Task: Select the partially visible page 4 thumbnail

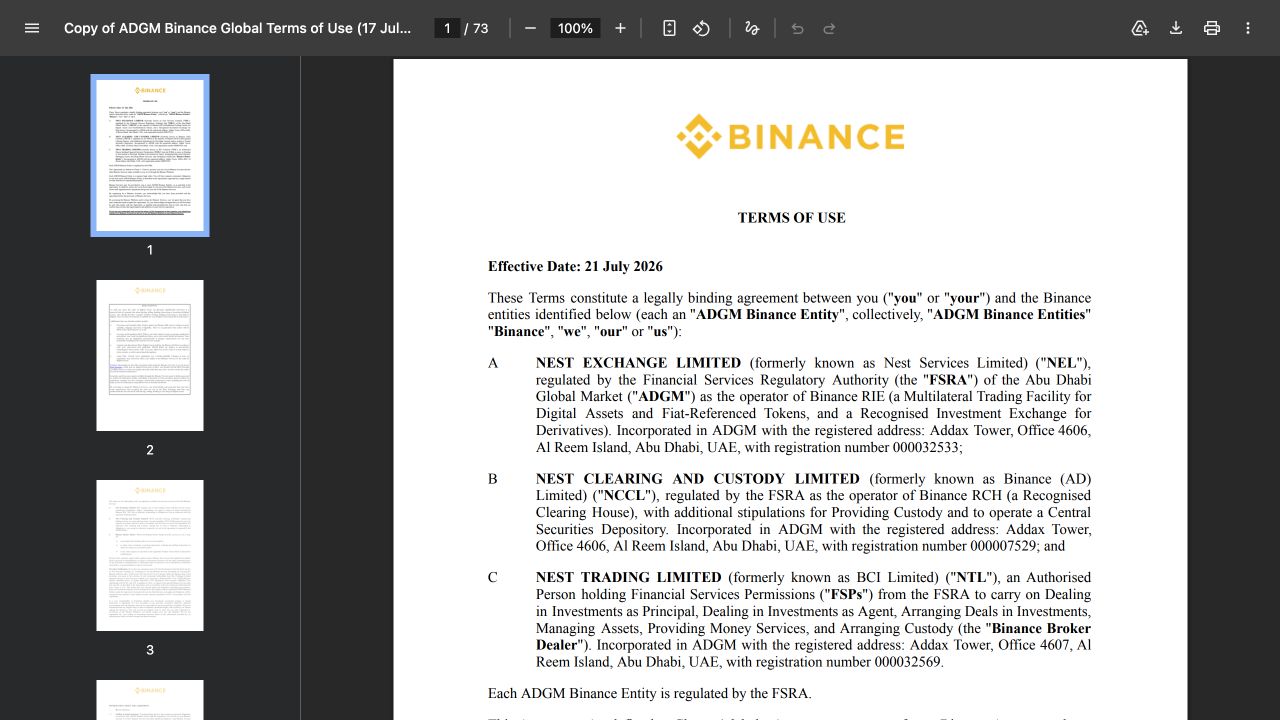Action: (150, 700)
